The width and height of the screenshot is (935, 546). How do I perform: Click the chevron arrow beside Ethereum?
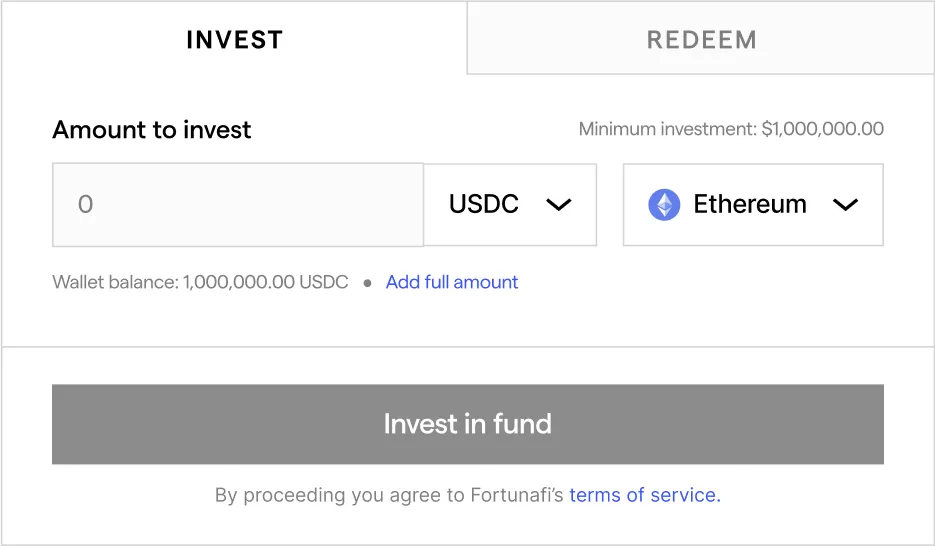tap(845, 205)
